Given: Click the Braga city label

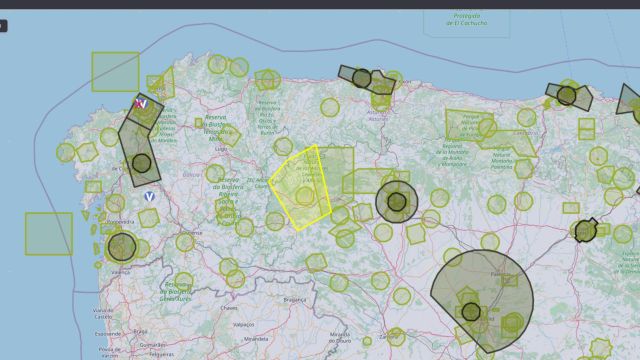Looking at the screenshot, I should click(x=140, y=332).
